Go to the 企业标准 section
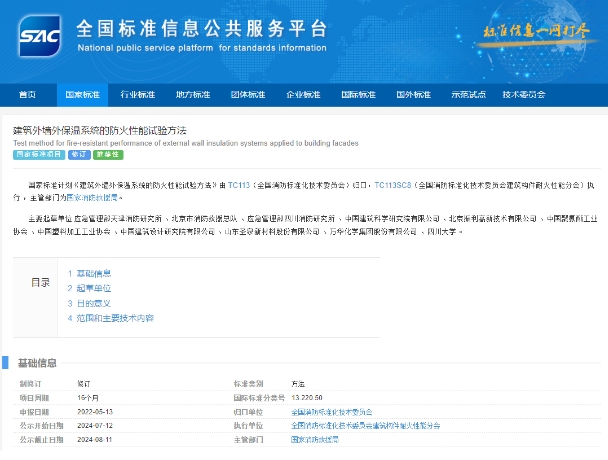608x460 pixels. click(x=303, y=95)
